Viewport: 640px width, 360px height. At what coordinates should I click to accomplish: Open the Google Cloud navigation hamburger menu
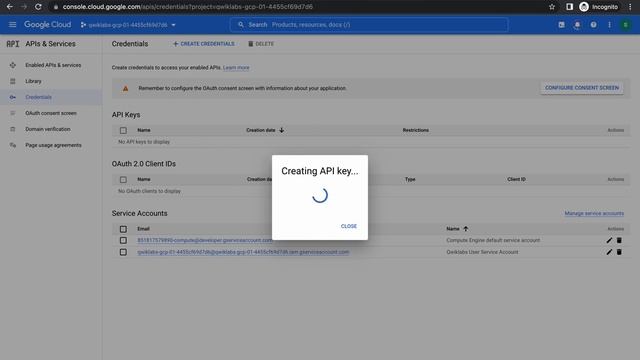12,24
